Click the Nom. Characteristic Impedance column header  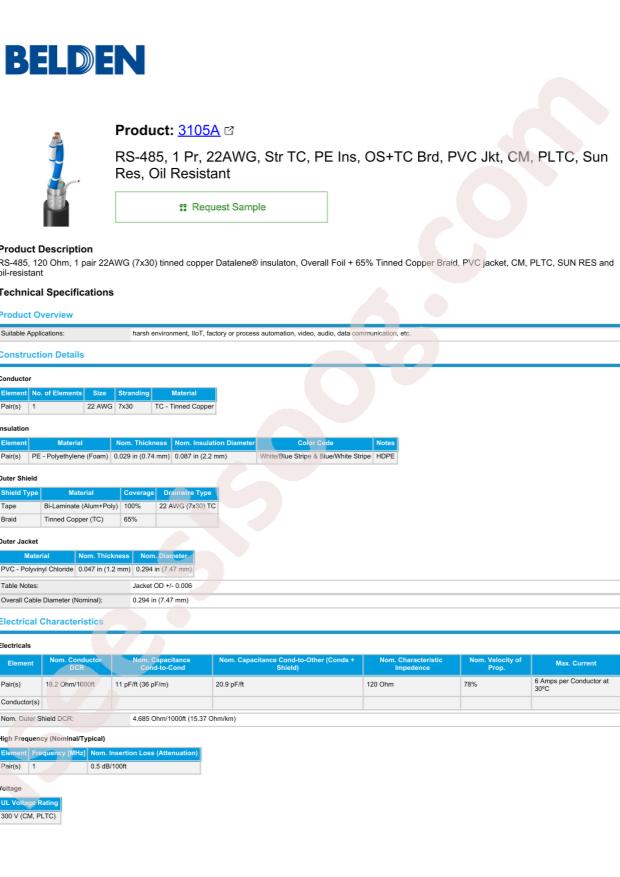coord(411,664)
